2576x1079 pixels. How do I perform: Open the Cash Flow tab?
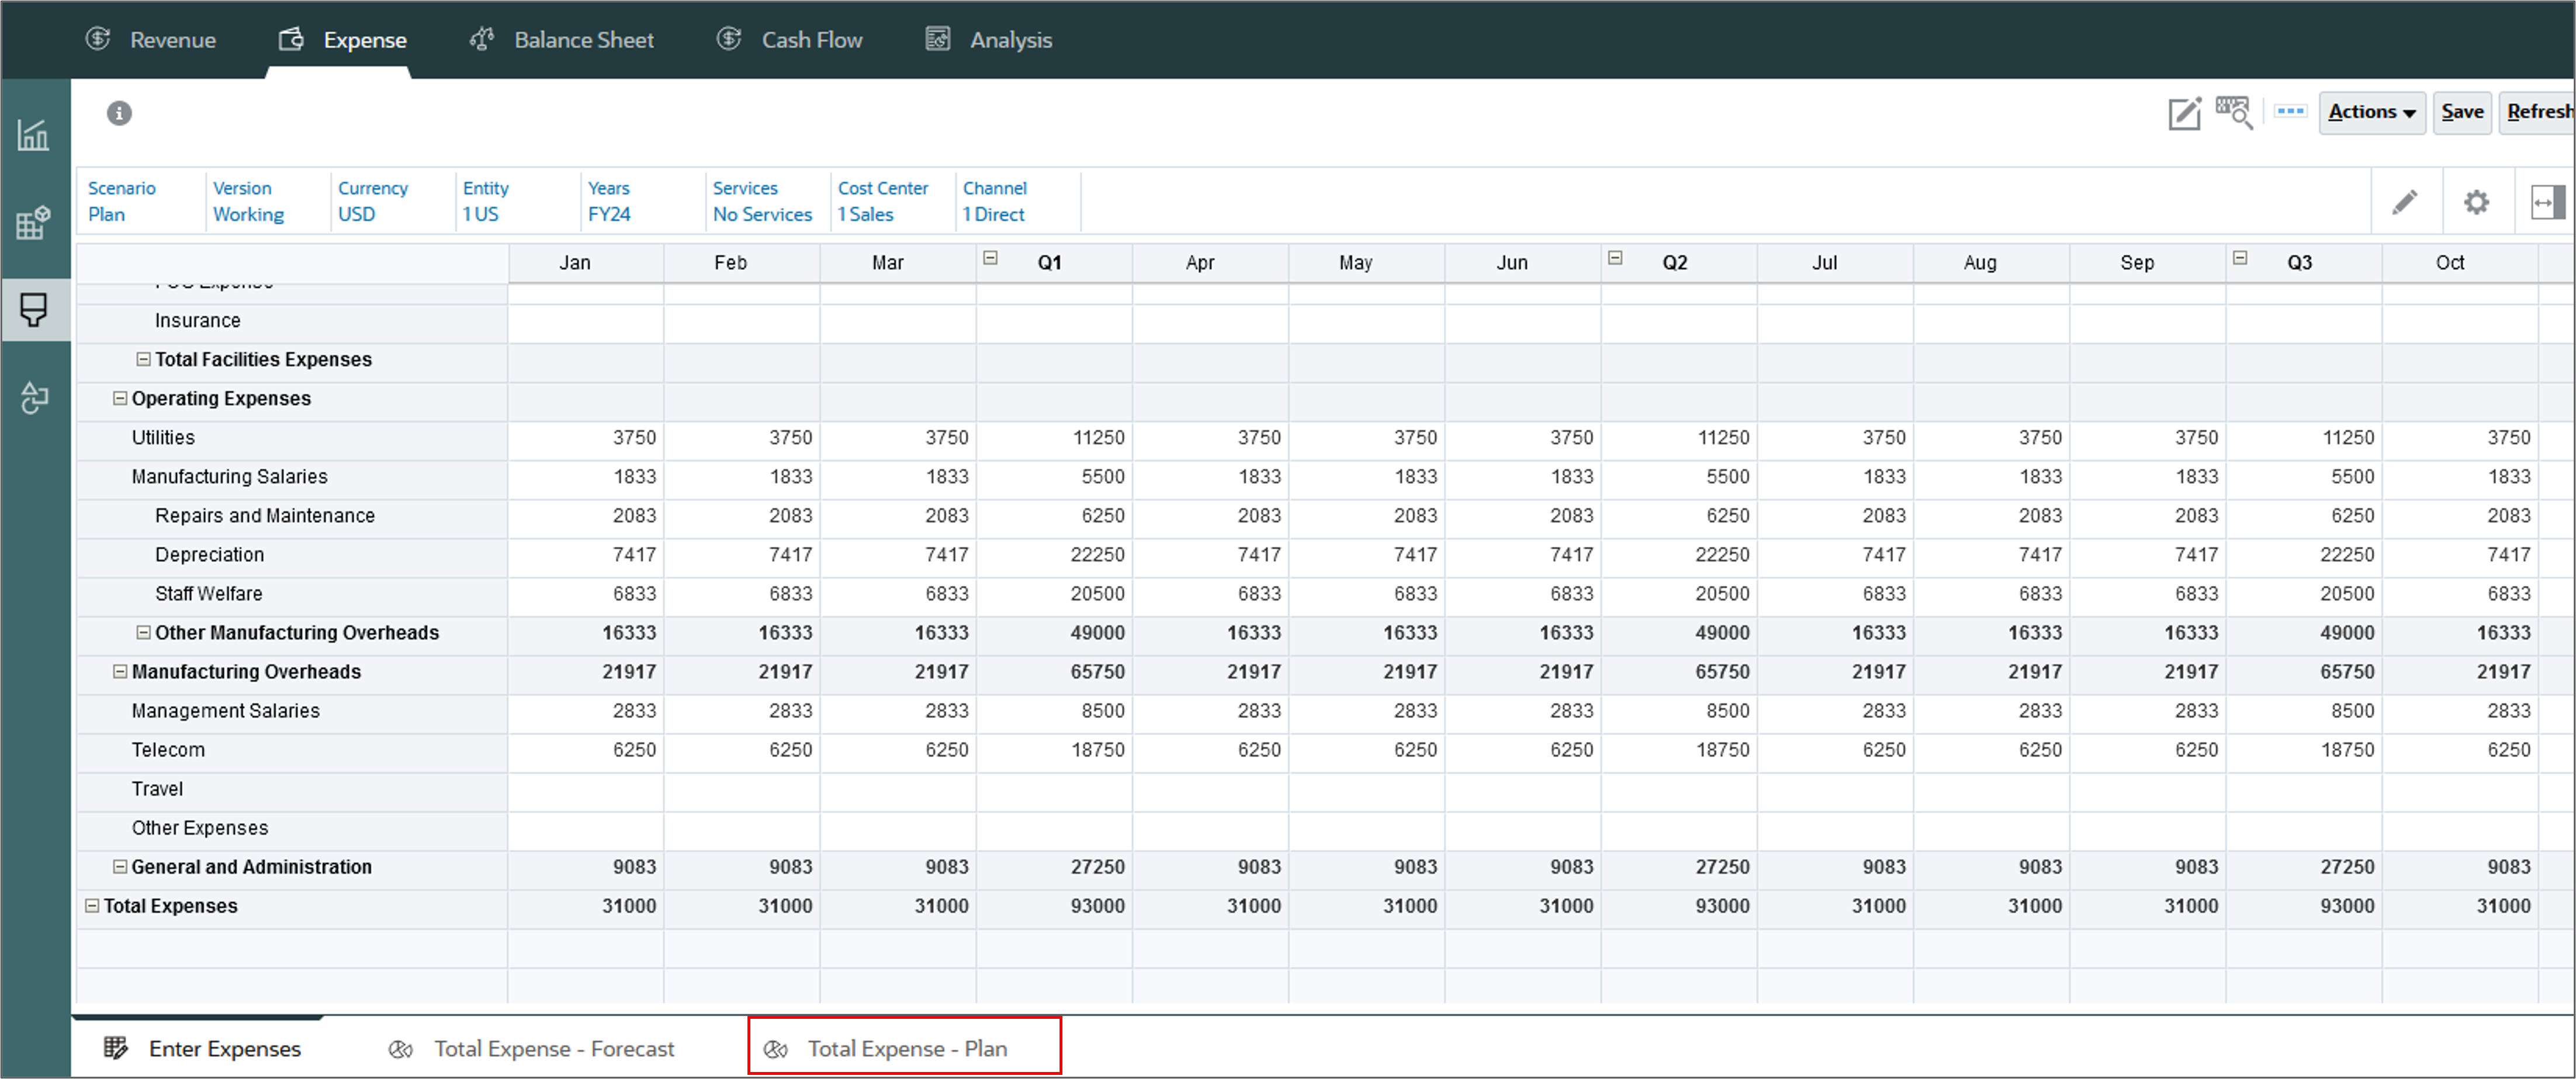pos(789,40)
